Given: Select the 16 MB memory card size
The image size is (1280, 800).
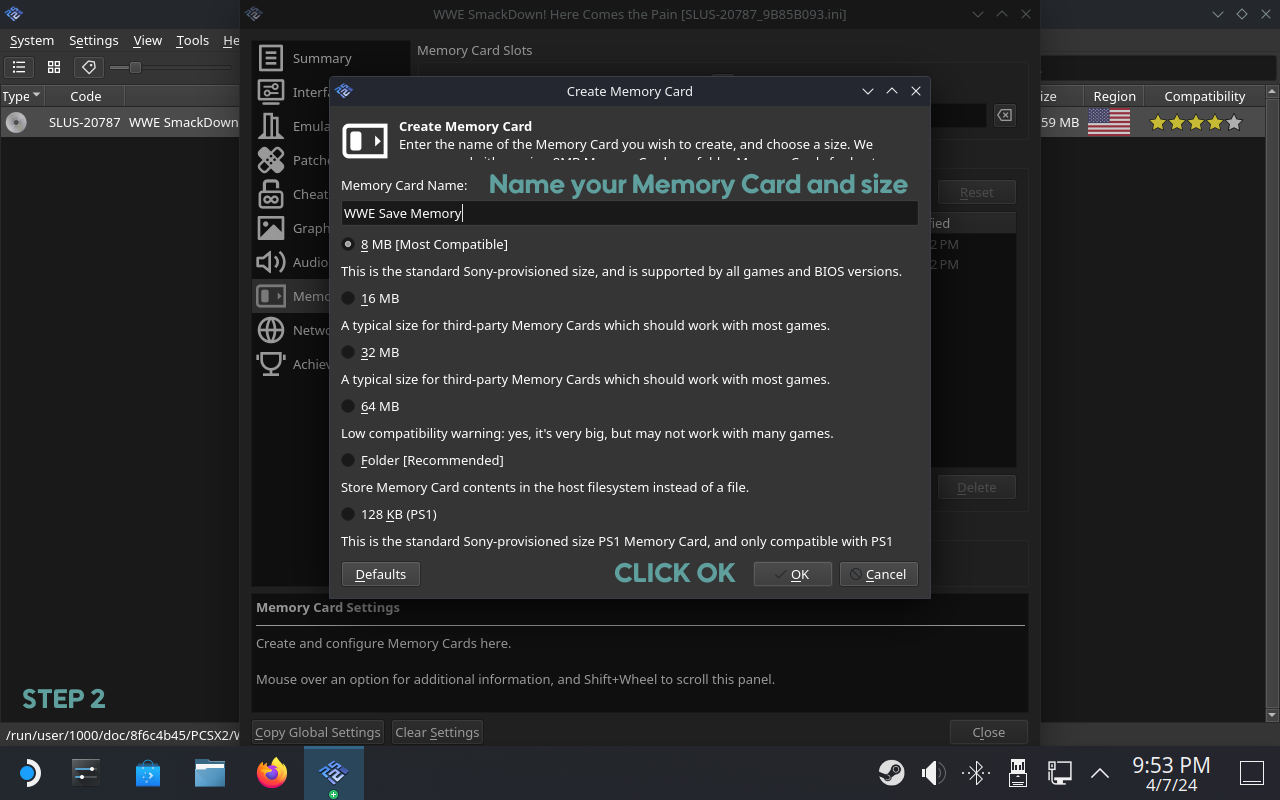Looking at the screenshot, I should click(349, 298).
